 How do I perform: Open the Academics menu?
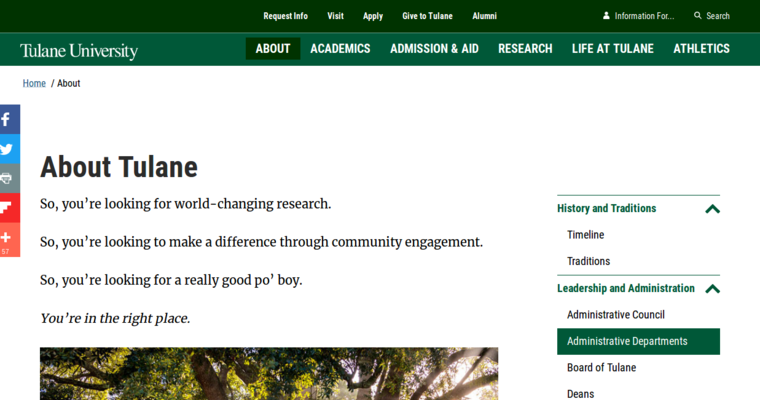pyautogui.click(x=340, y=49)
